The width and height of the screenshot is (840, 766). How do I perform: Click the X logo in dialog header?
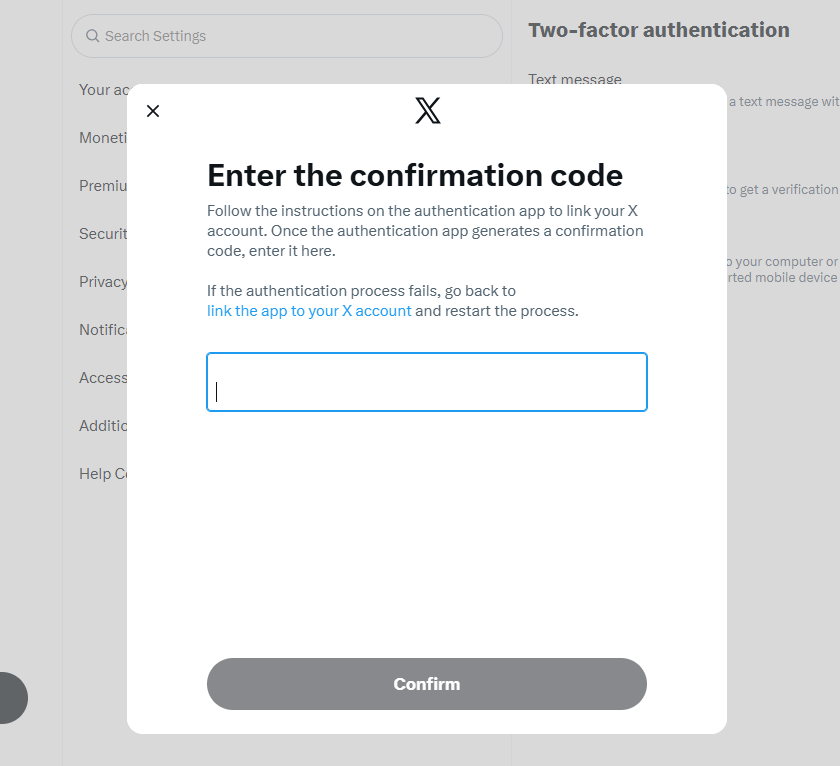428,111
